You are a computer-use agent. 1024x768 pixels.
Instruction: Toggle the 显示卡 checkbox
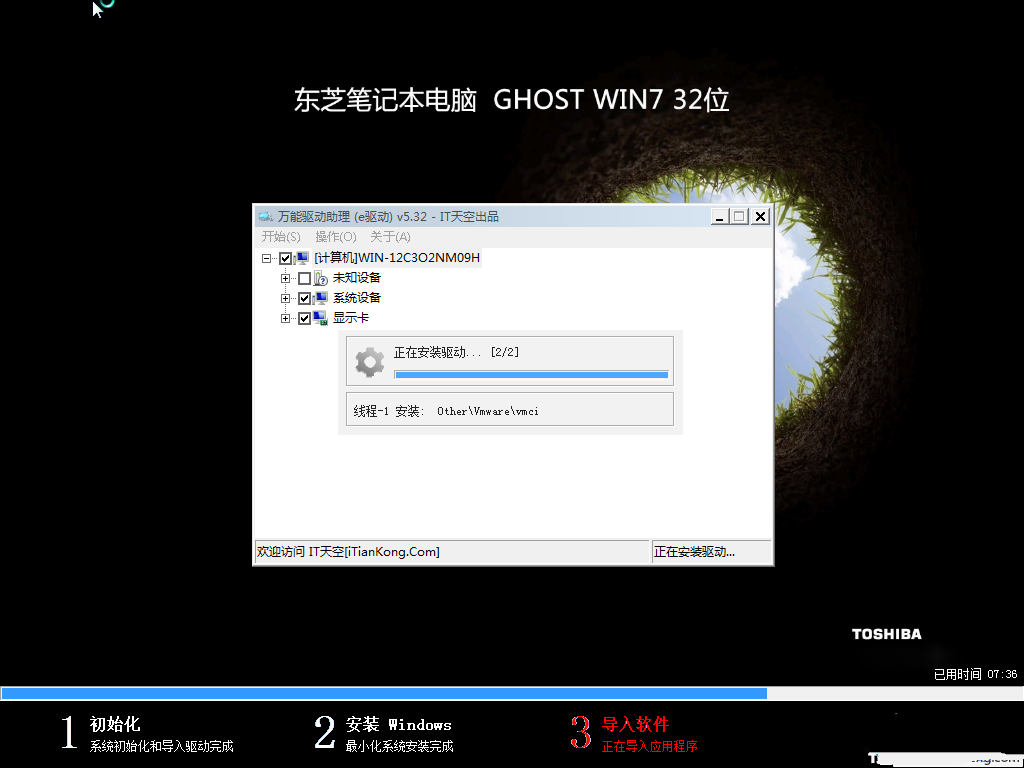(x=305, y=318)
